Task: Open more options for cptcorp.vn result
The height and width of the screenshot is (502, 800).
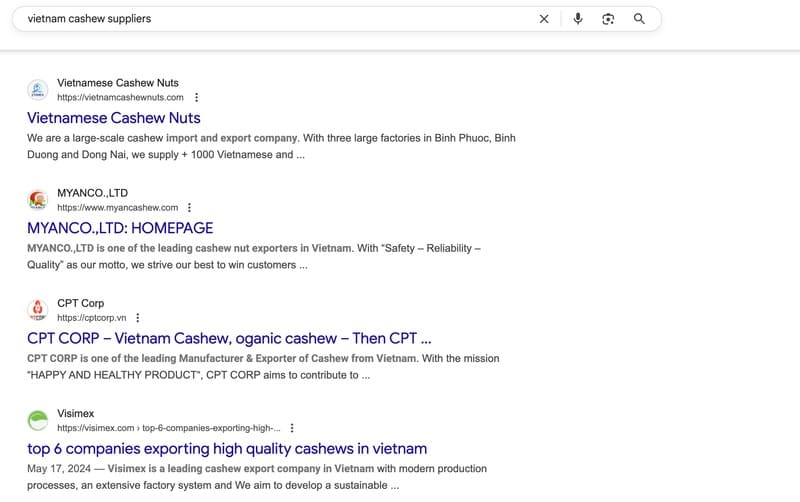Action: point(138,318)
